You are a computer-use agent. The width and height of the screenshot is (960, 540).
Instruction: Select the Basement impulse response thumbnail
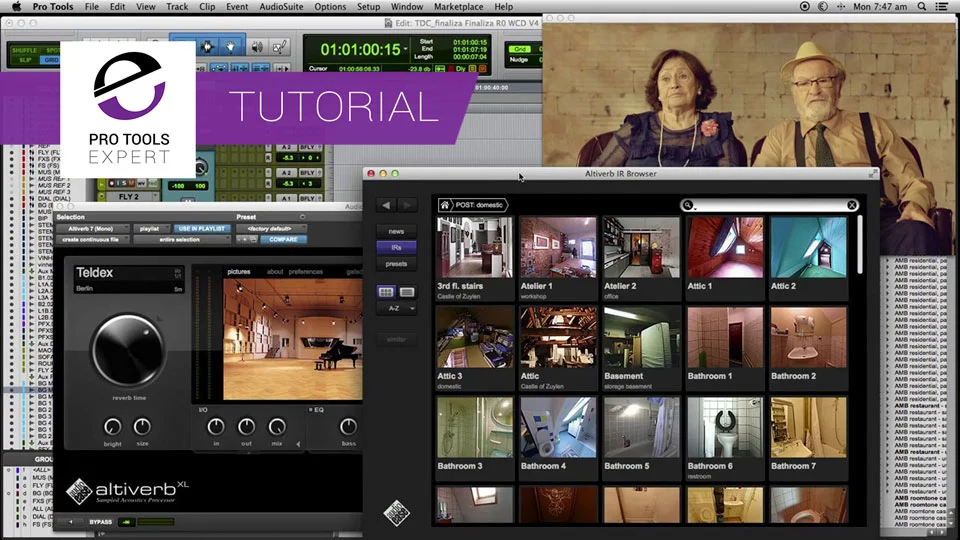click(x=642, y=337)
